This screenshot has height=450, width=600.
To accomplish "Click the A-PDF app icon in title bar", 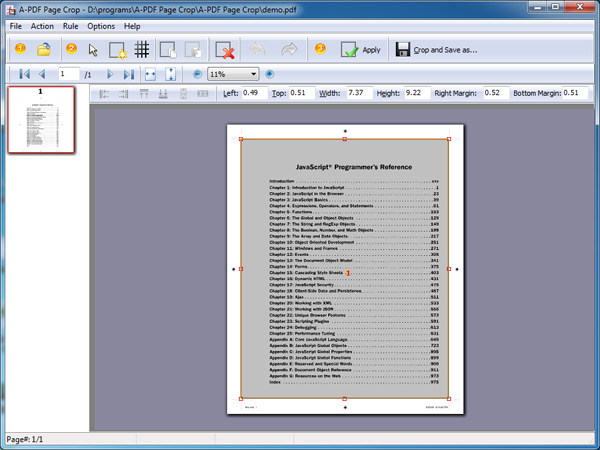I will (x=11, y=10).
